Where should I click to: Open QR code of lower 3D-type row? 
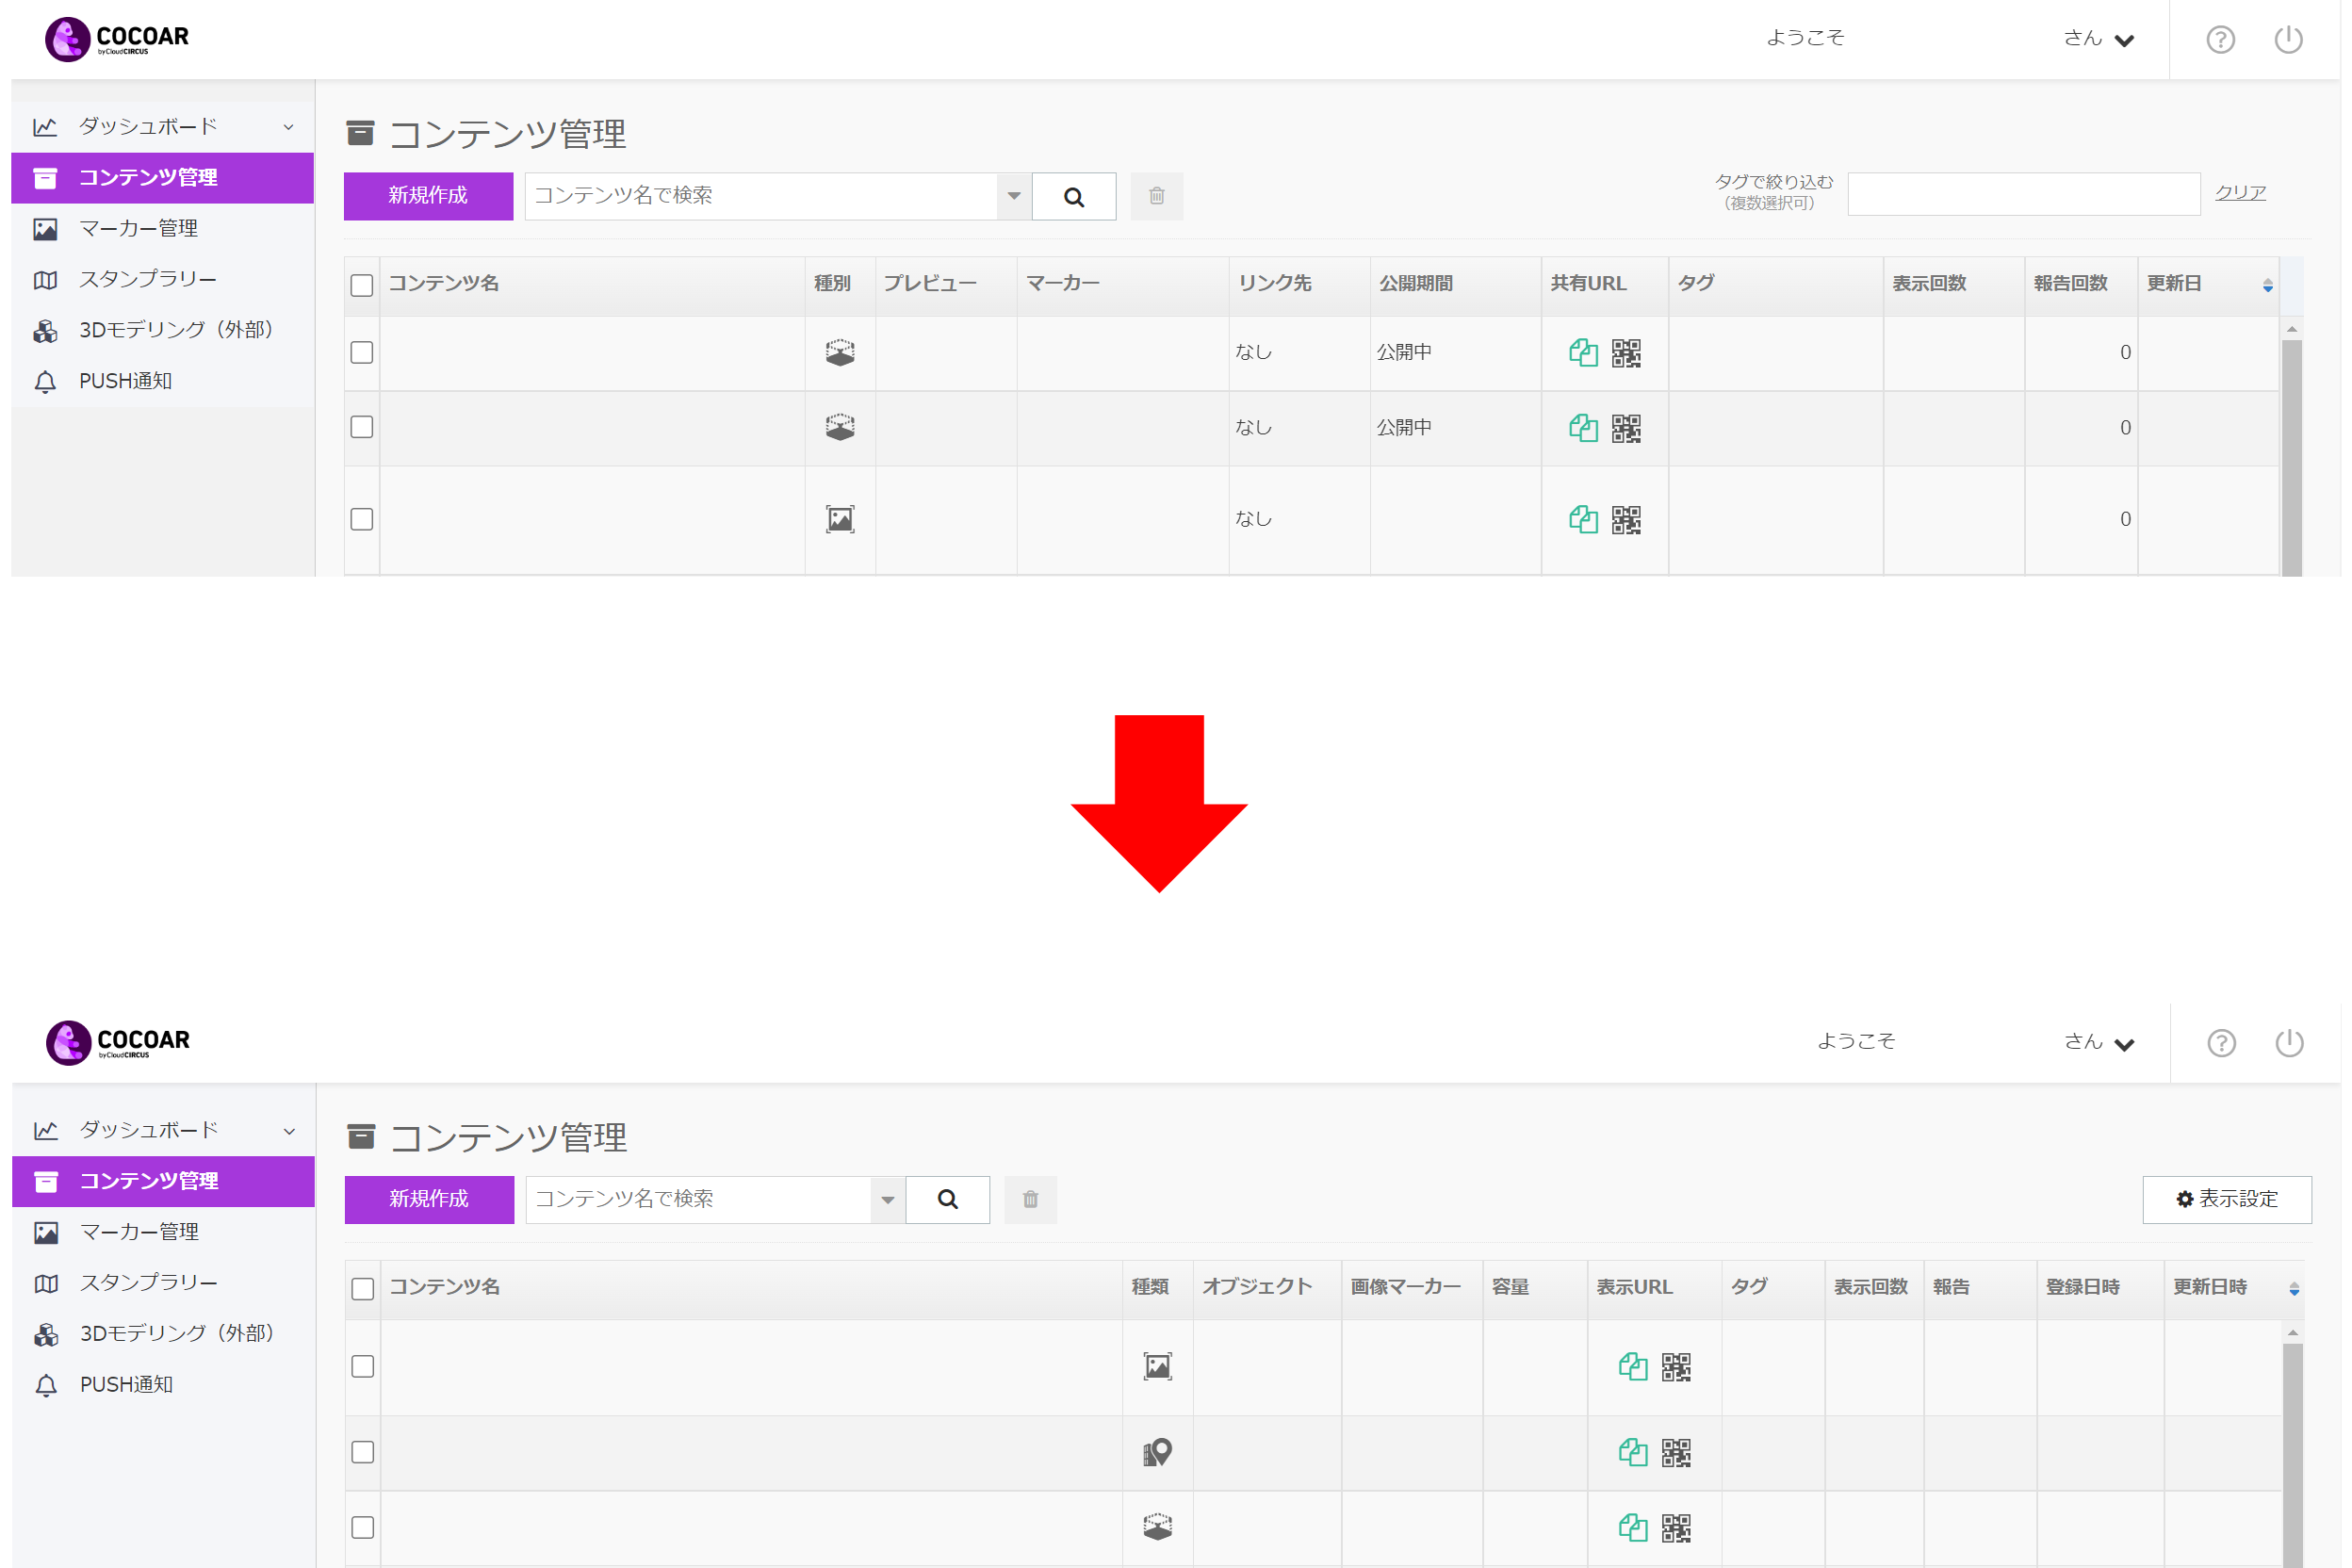(x=1676, y=1528)
